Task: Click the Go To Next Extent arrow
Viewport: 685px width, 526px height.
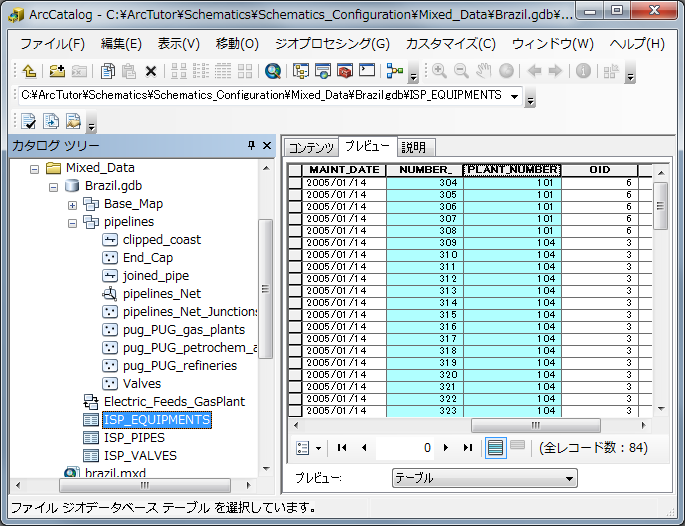Action: tap(555, 71)
